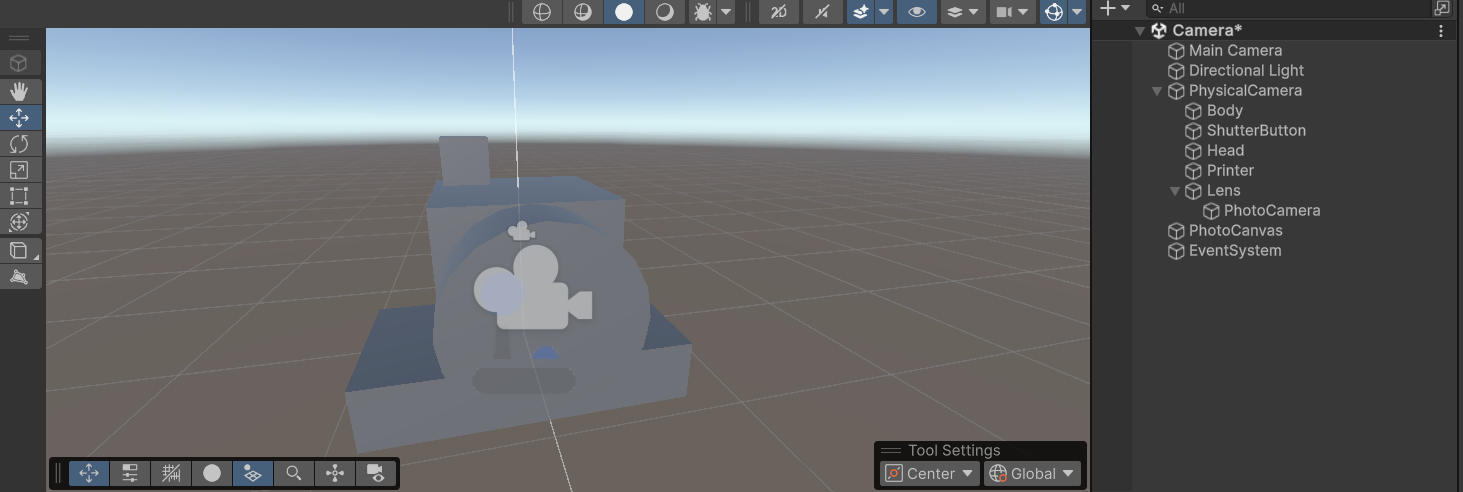Focus the hierarchy search field
Image resolution: width=1463 pixels, height=492 pixels.
click(x=1286, y=8)
